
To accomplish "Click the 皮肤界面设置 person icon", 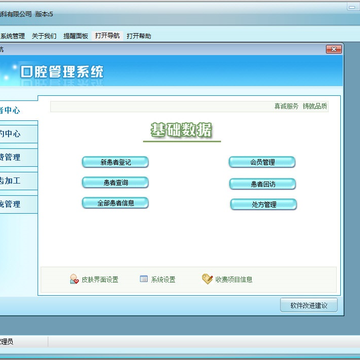I will pyautogui.click(x=74, y=279).
